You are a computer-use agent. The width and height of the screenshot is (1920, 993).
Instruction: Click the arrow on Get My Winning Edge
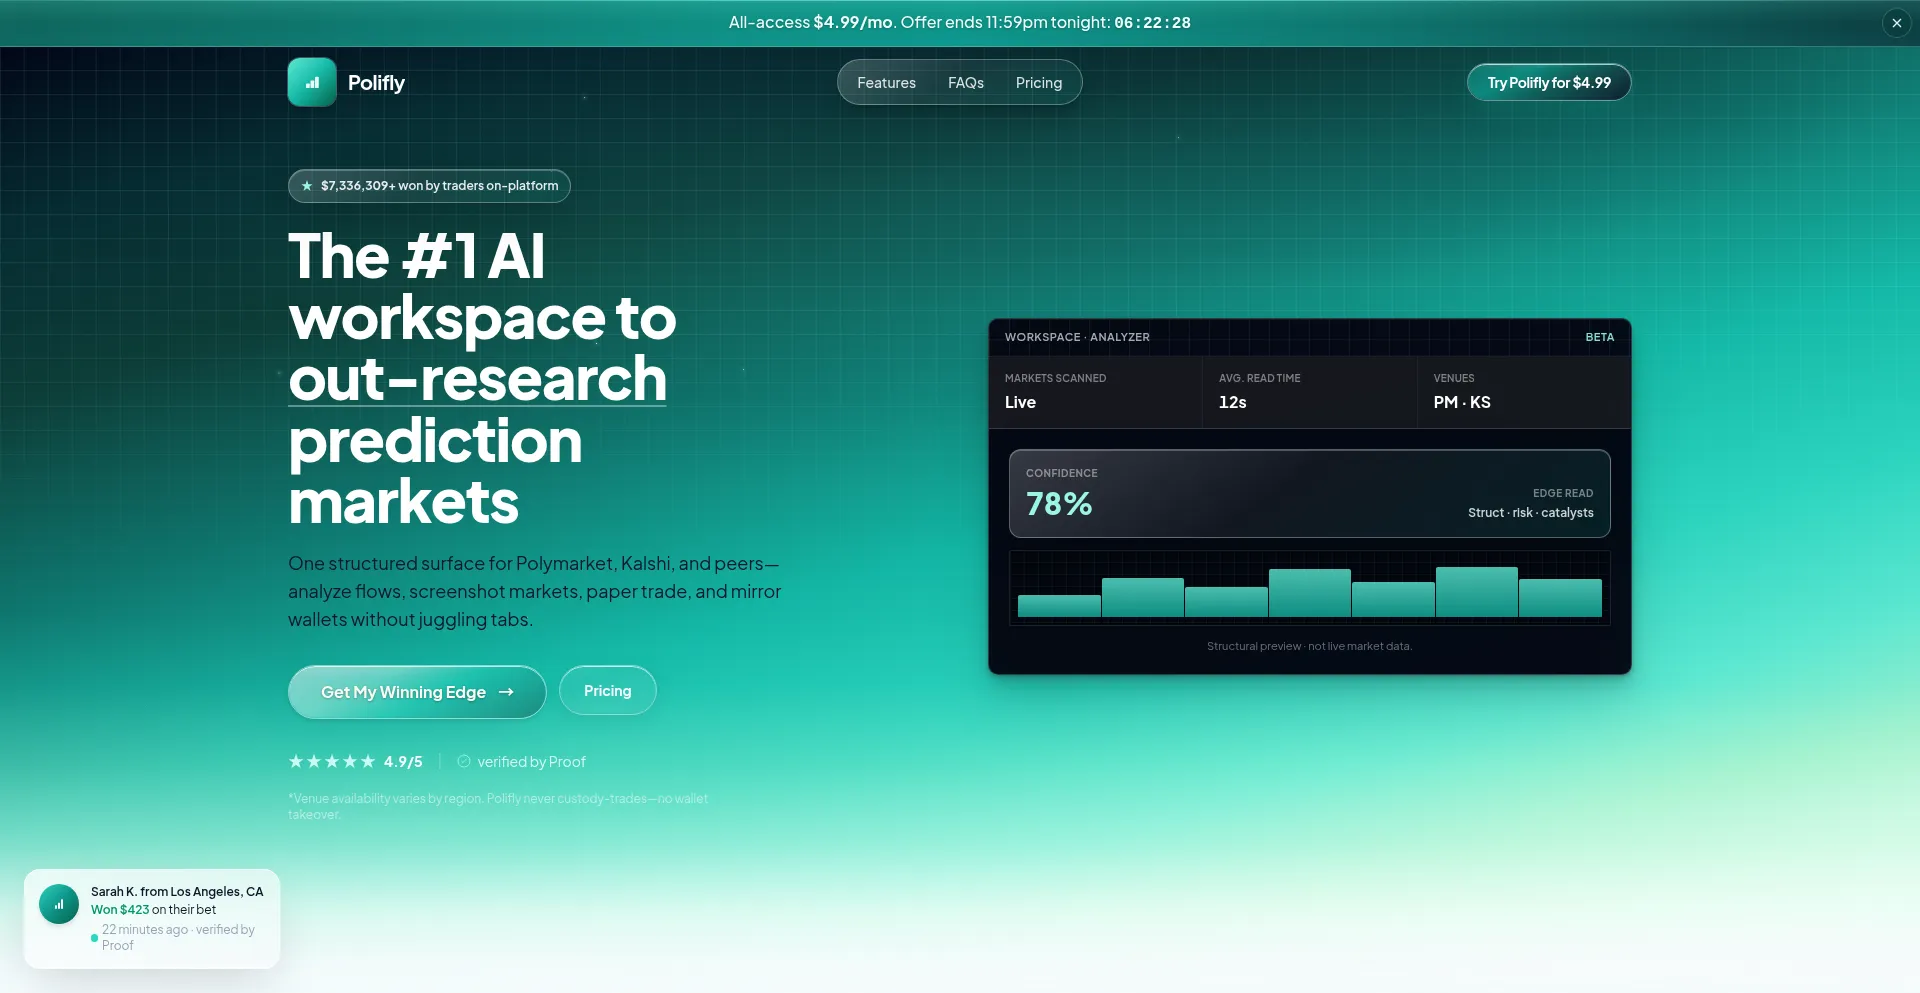[x=506, y=692]
